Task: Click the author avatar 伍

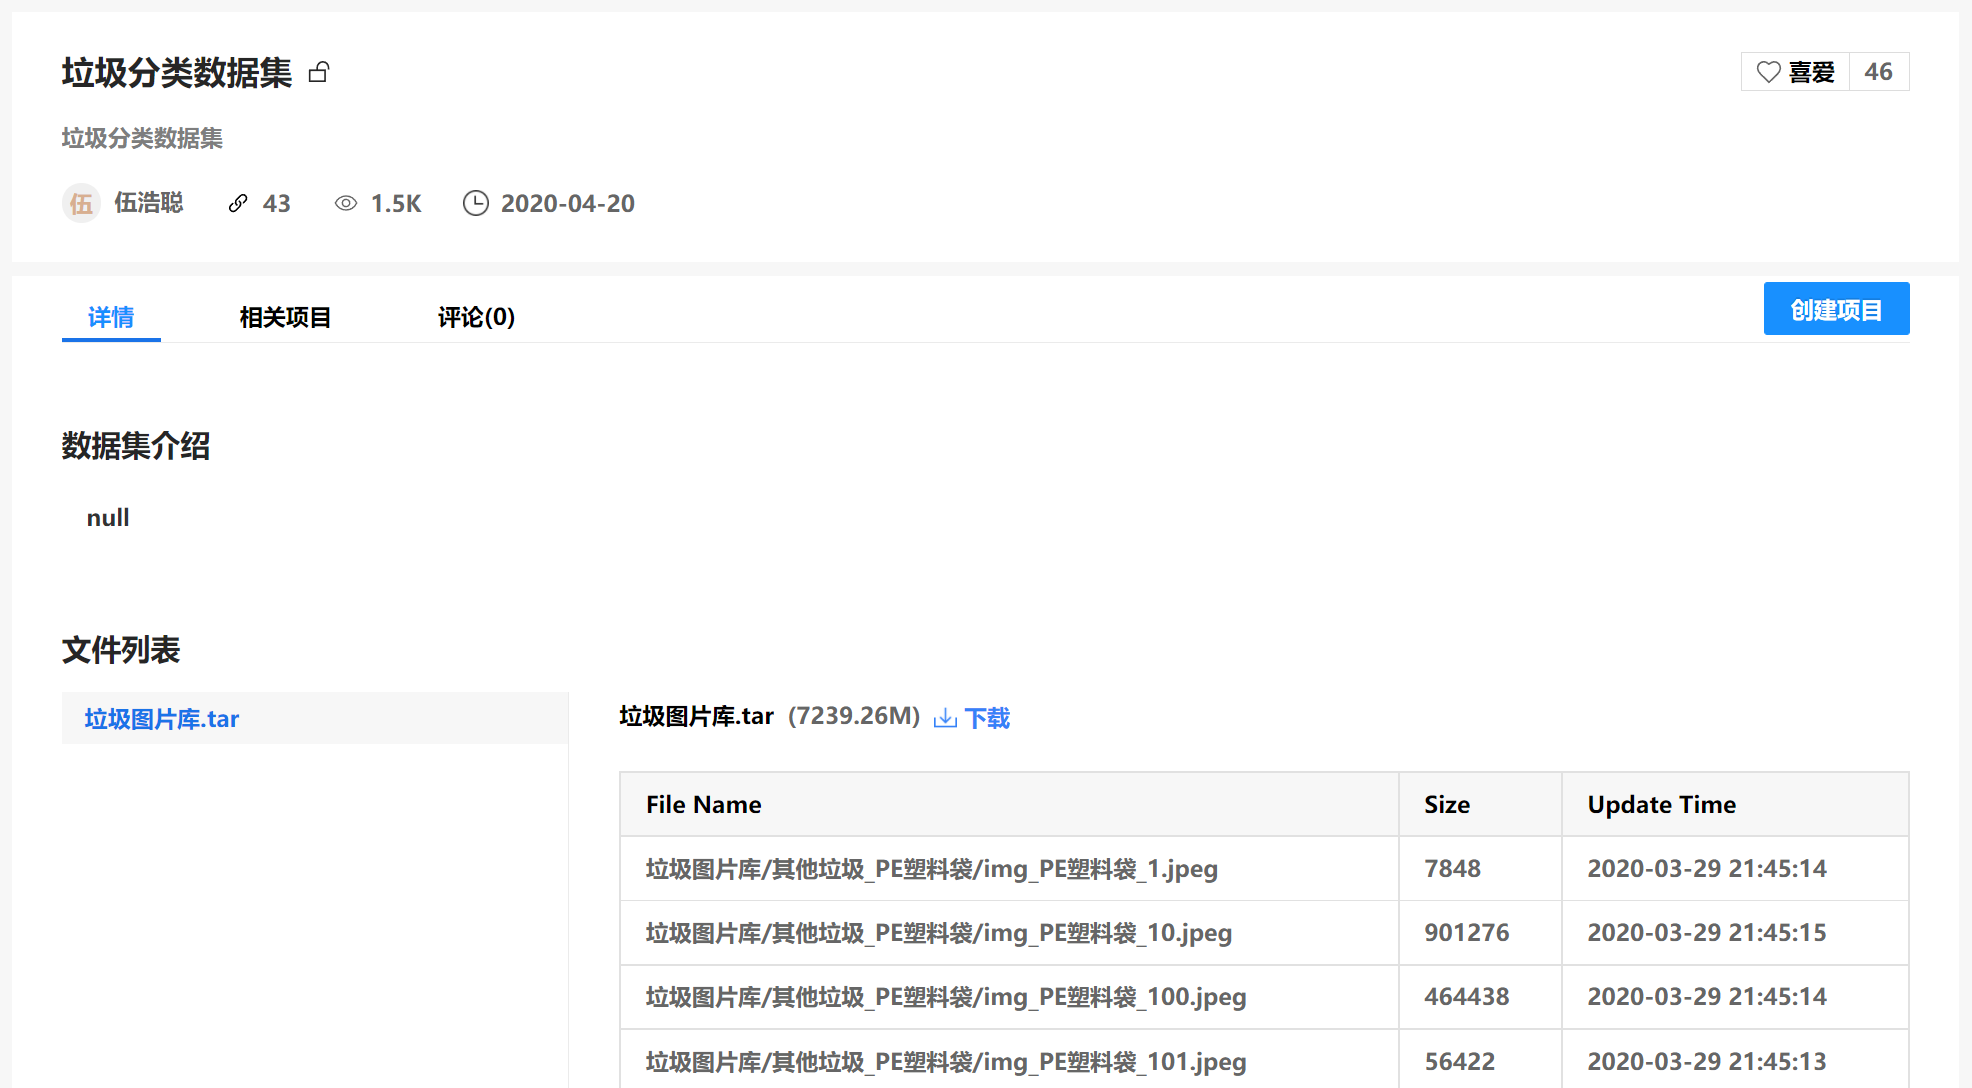Action: (x=81, y=203)
